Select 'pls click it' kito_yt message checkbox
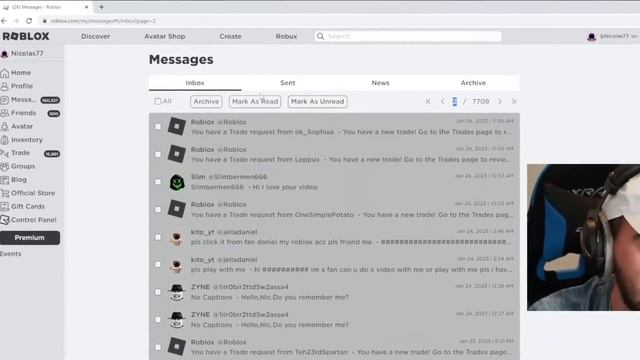This screenshot has width=640, height=360. tap(158, 237)
